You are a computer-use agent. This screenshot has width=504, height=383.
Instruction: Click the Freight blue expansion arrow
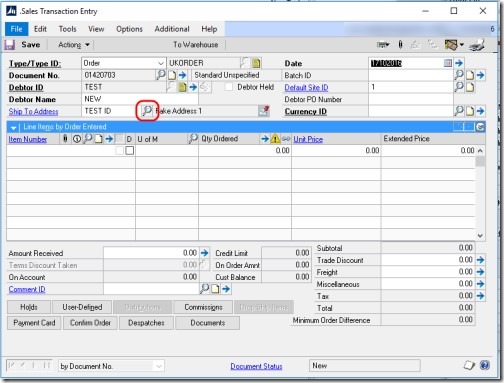click(480, 272)
